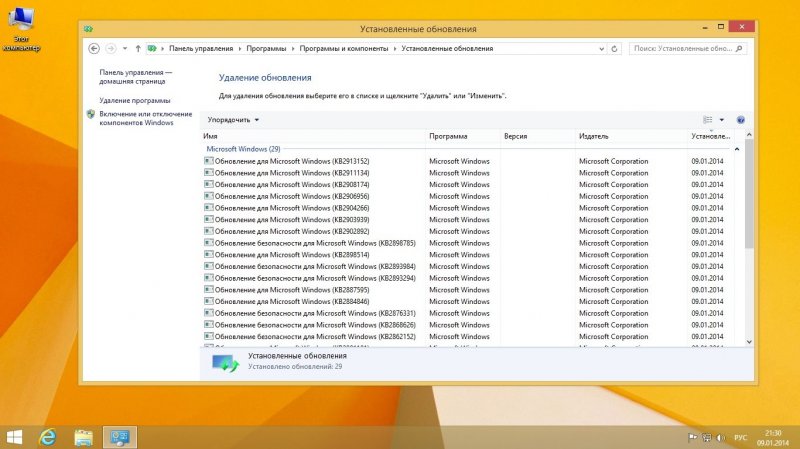This screenshot has height=449, width=800.
Task: Click the shield icon beside Windows components
Action: click(x=91, y=114)
